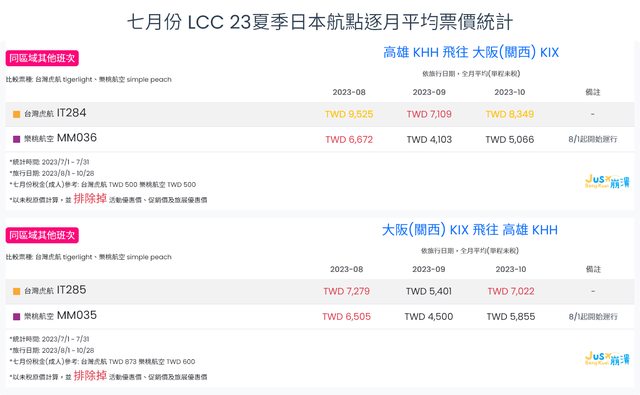Click the purple square beside MM036
This screenshot has height=395, width=640.
tap(16, 139)
